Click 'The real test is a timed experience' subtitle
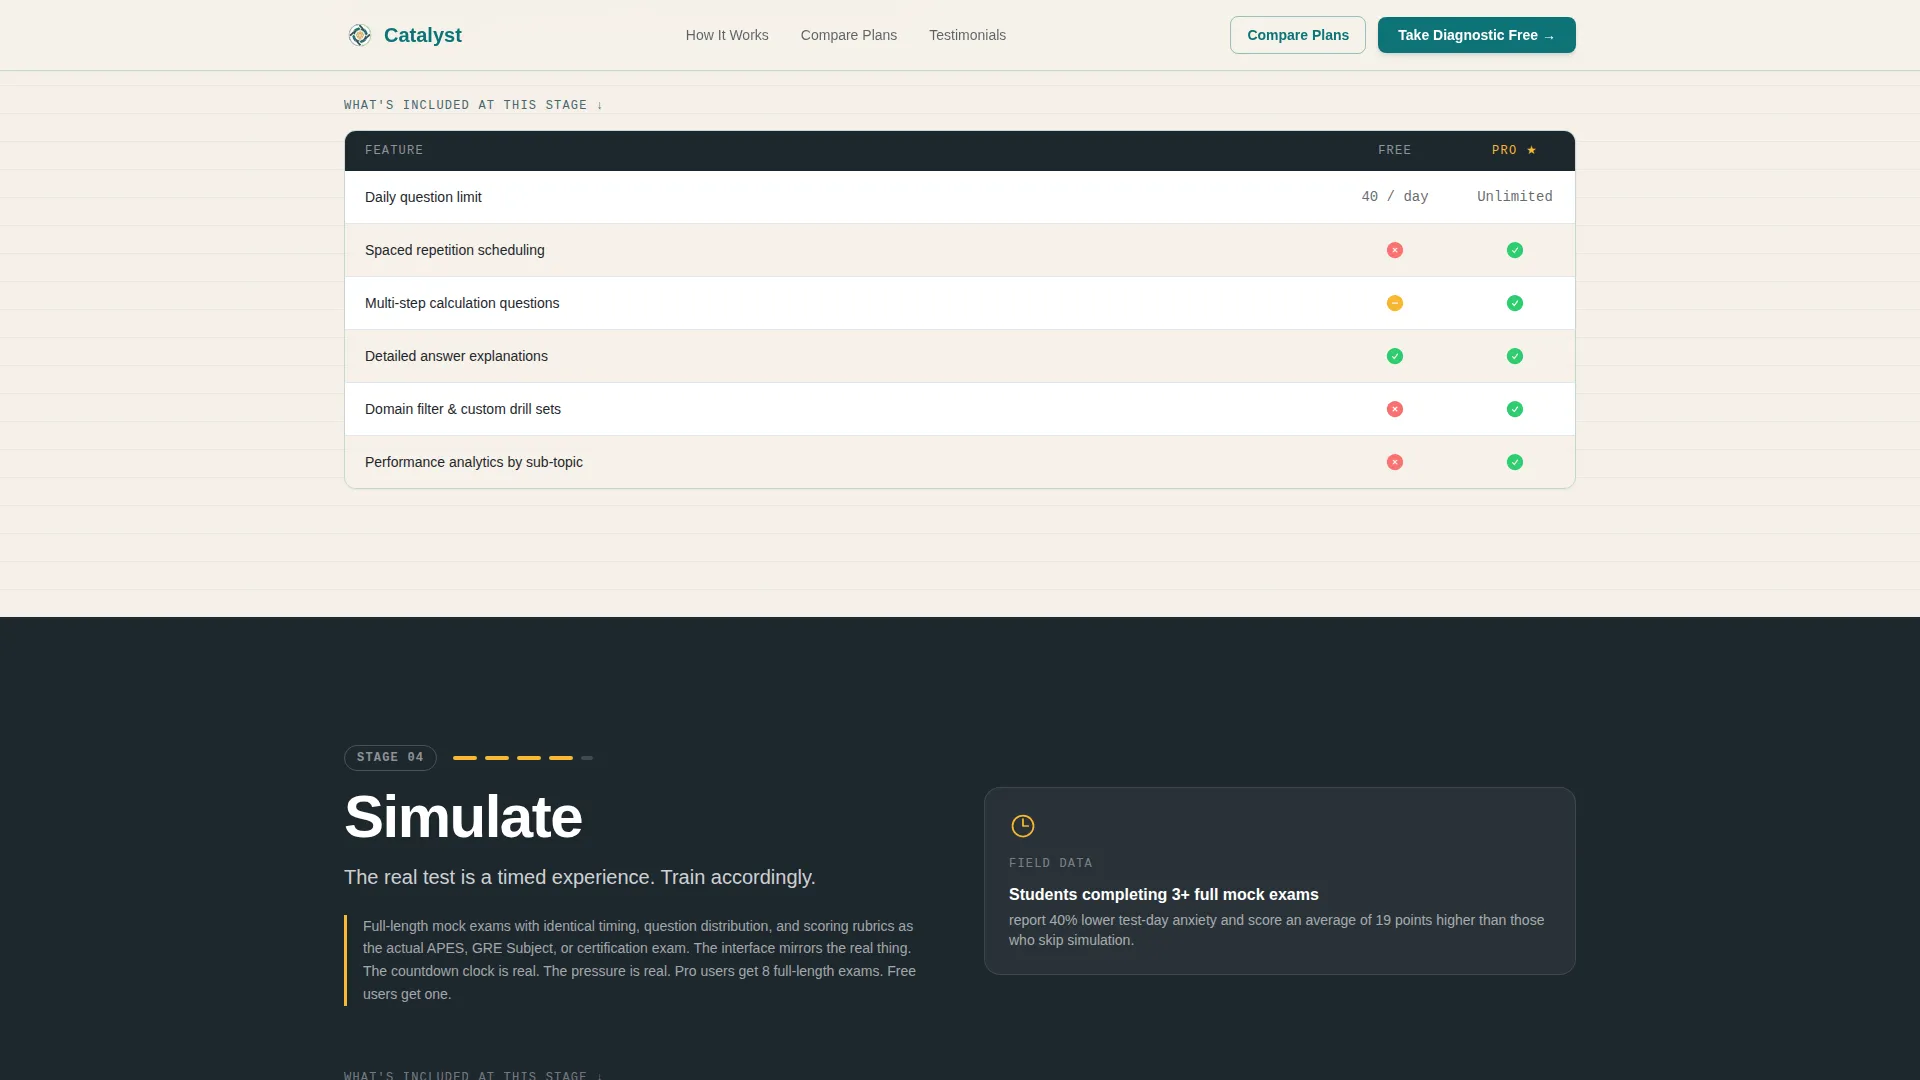1920x1080 pixels. pos(579,877)
